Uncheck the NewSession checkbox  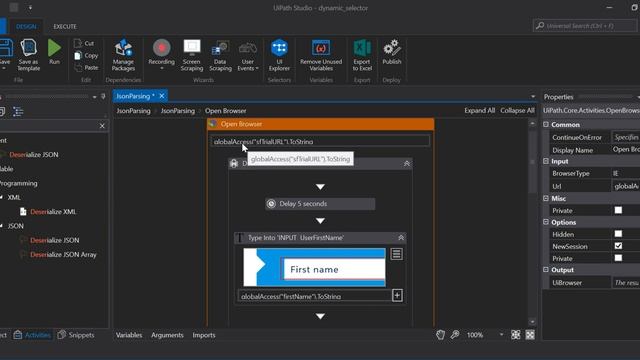pyautogui.click(x=618, y=246)
